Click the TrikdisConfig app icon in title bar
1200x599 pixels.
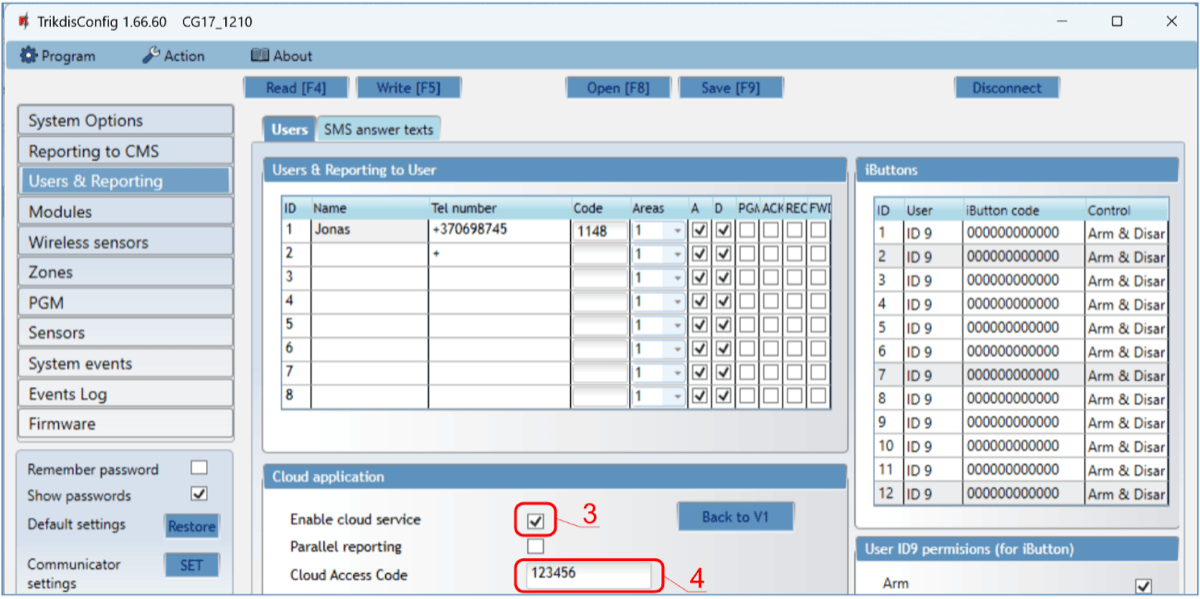(x=23, y=21)
